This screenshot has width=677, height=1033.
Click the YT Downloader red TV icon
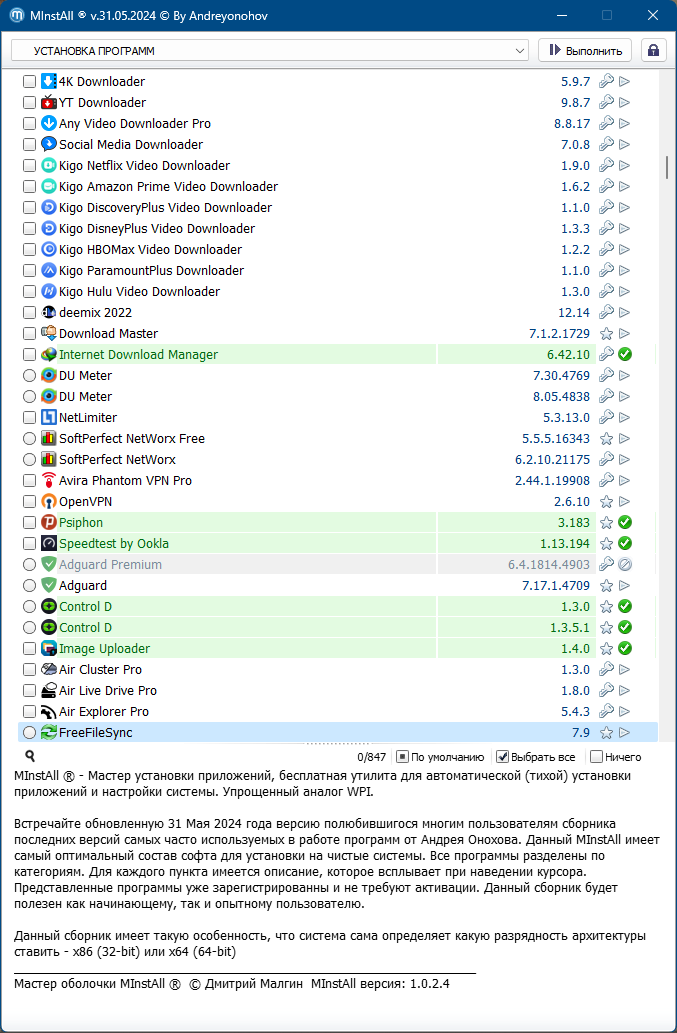49,103
